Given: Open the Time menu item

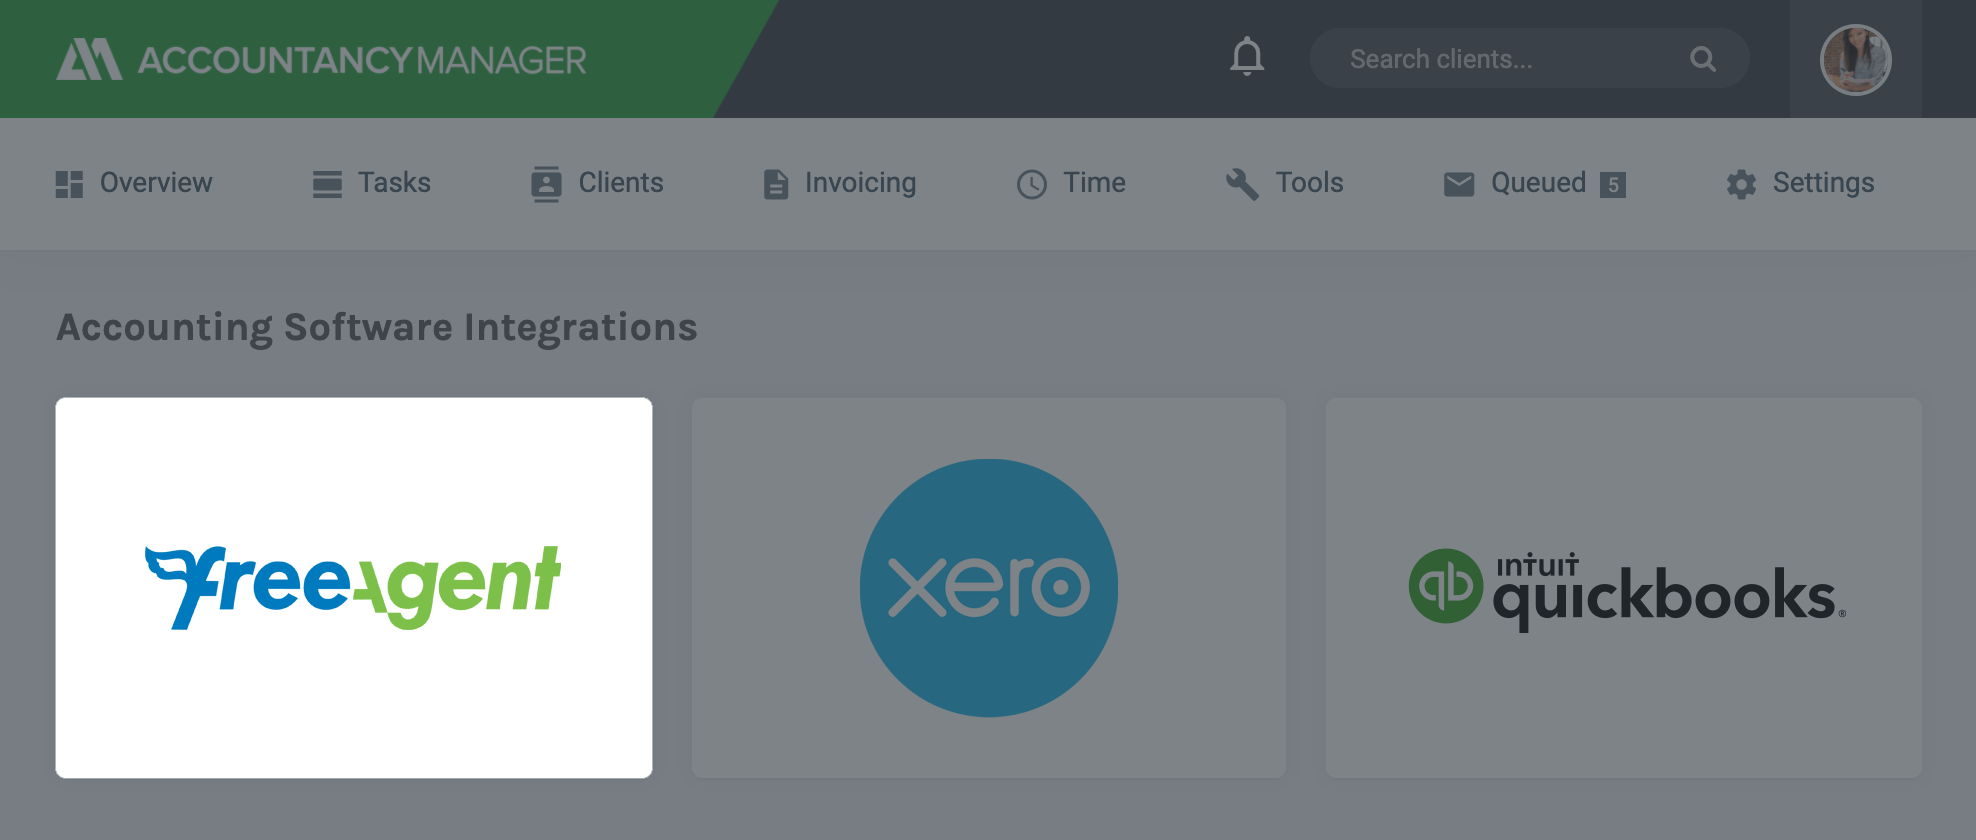Looking at the screenshot, I should pyautogui.click(x=1071, y=183).
